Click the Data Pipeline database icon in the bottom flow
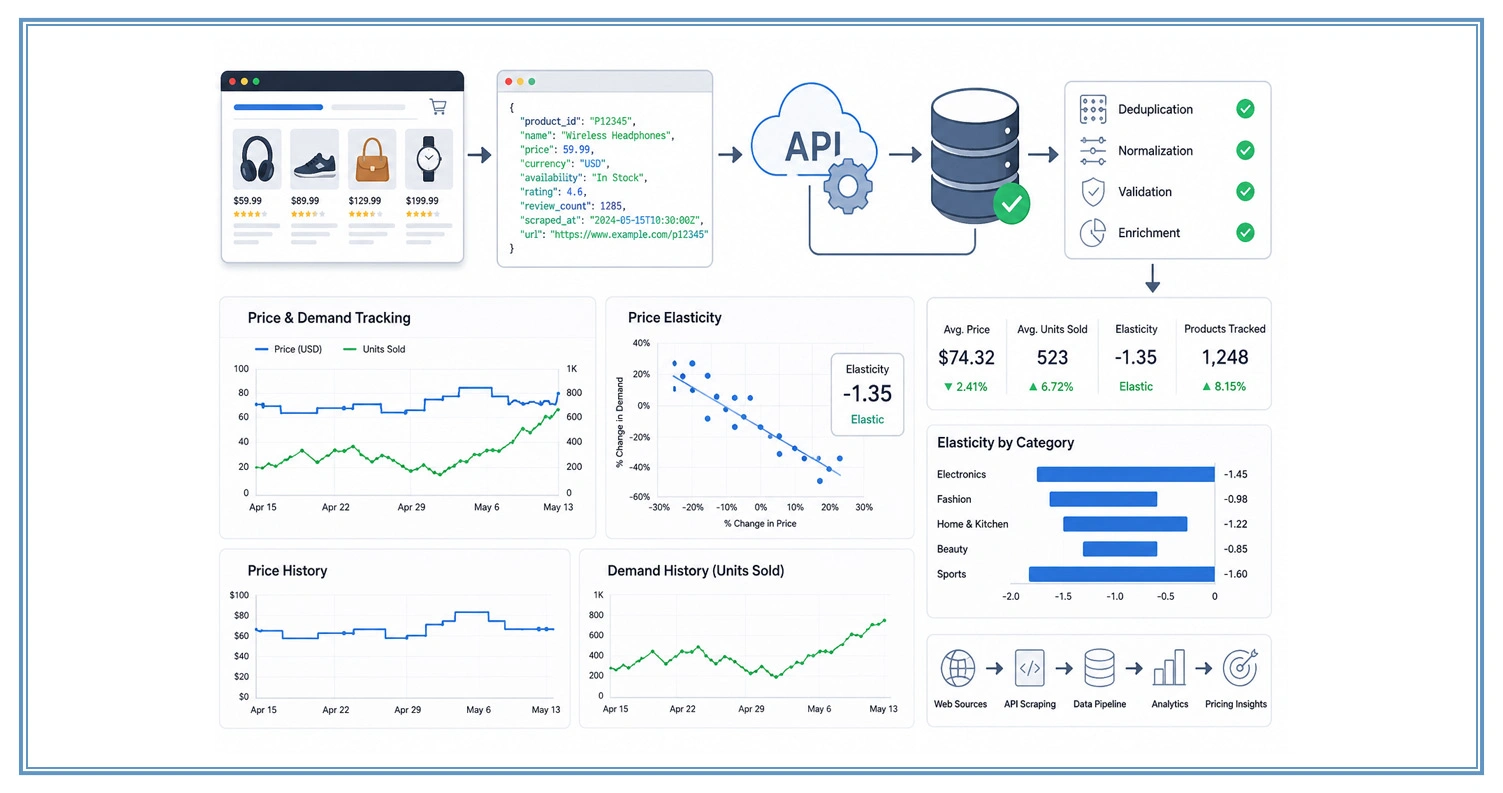Screen dimensions: 1503x793 [x=1099, y=667]
